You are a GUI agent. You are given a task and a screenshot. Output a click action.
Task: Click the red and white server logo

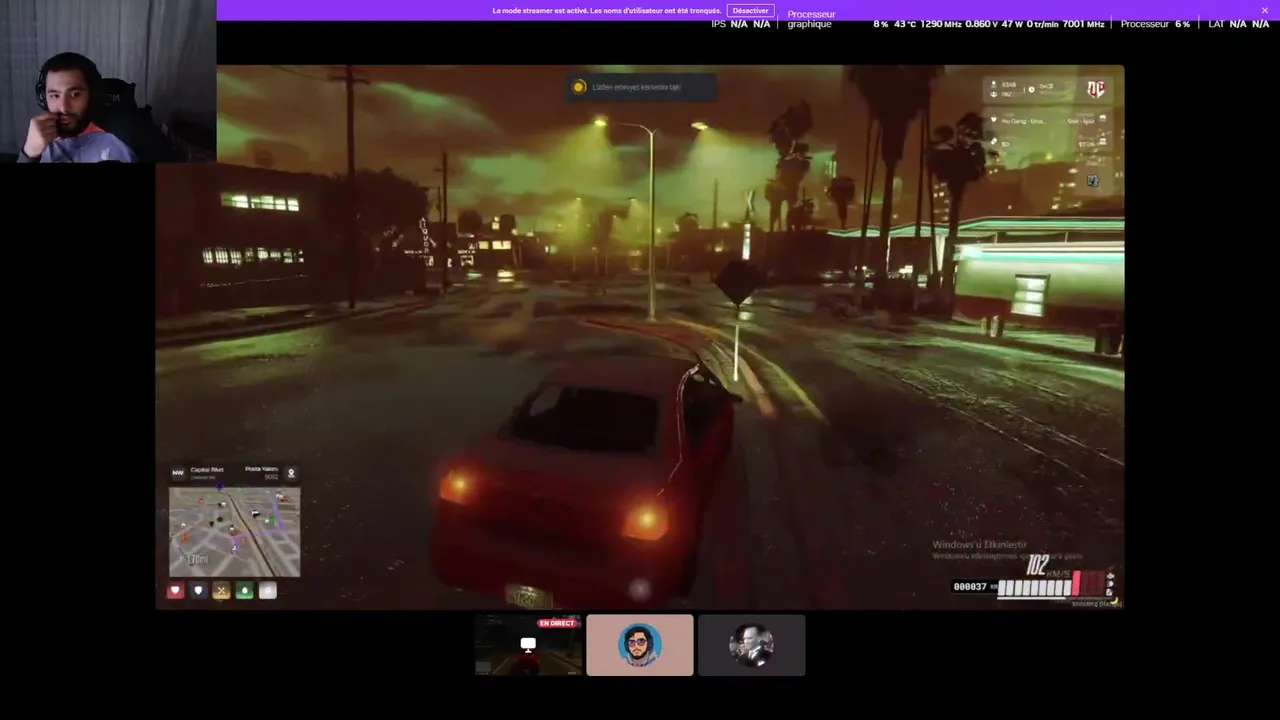[x=1096, y=89]
